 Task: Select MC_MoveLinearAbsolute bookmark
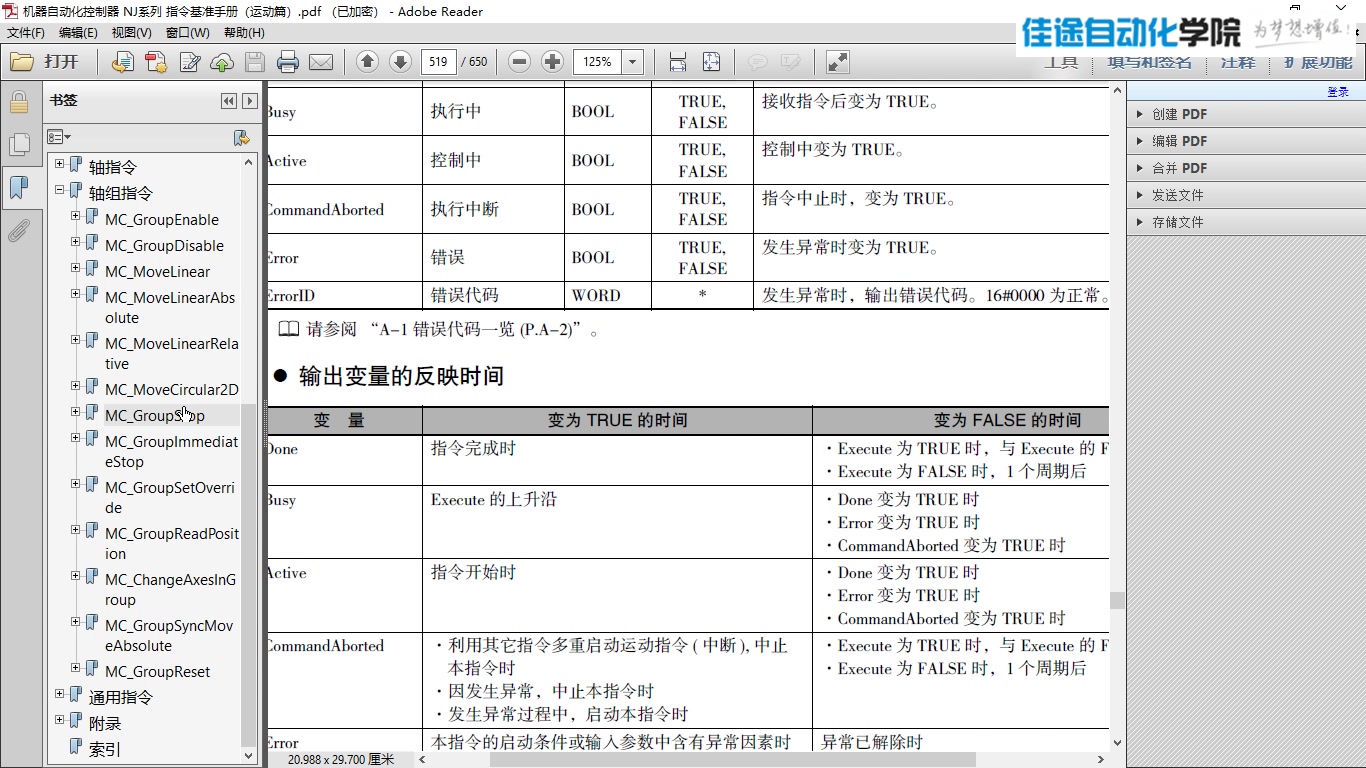pos(170,308)
